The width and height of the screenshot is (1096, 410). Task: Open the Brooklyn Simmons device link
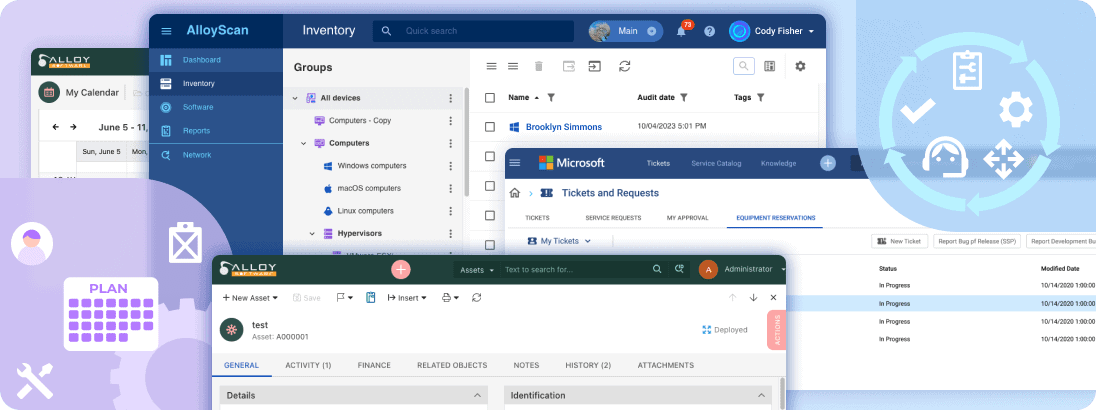[x=565, y=127]
